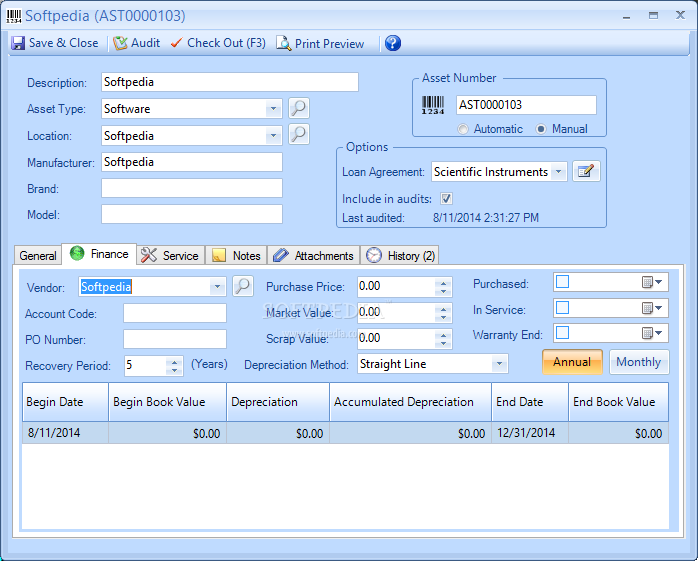Enable the In Service date checkbox

(x=563, y=308)
